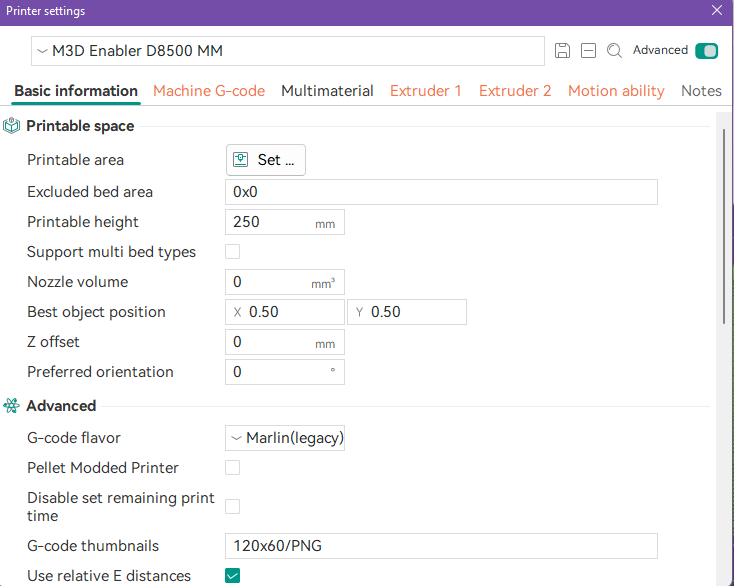Click the Advanced section atom icon

[12, 406]
